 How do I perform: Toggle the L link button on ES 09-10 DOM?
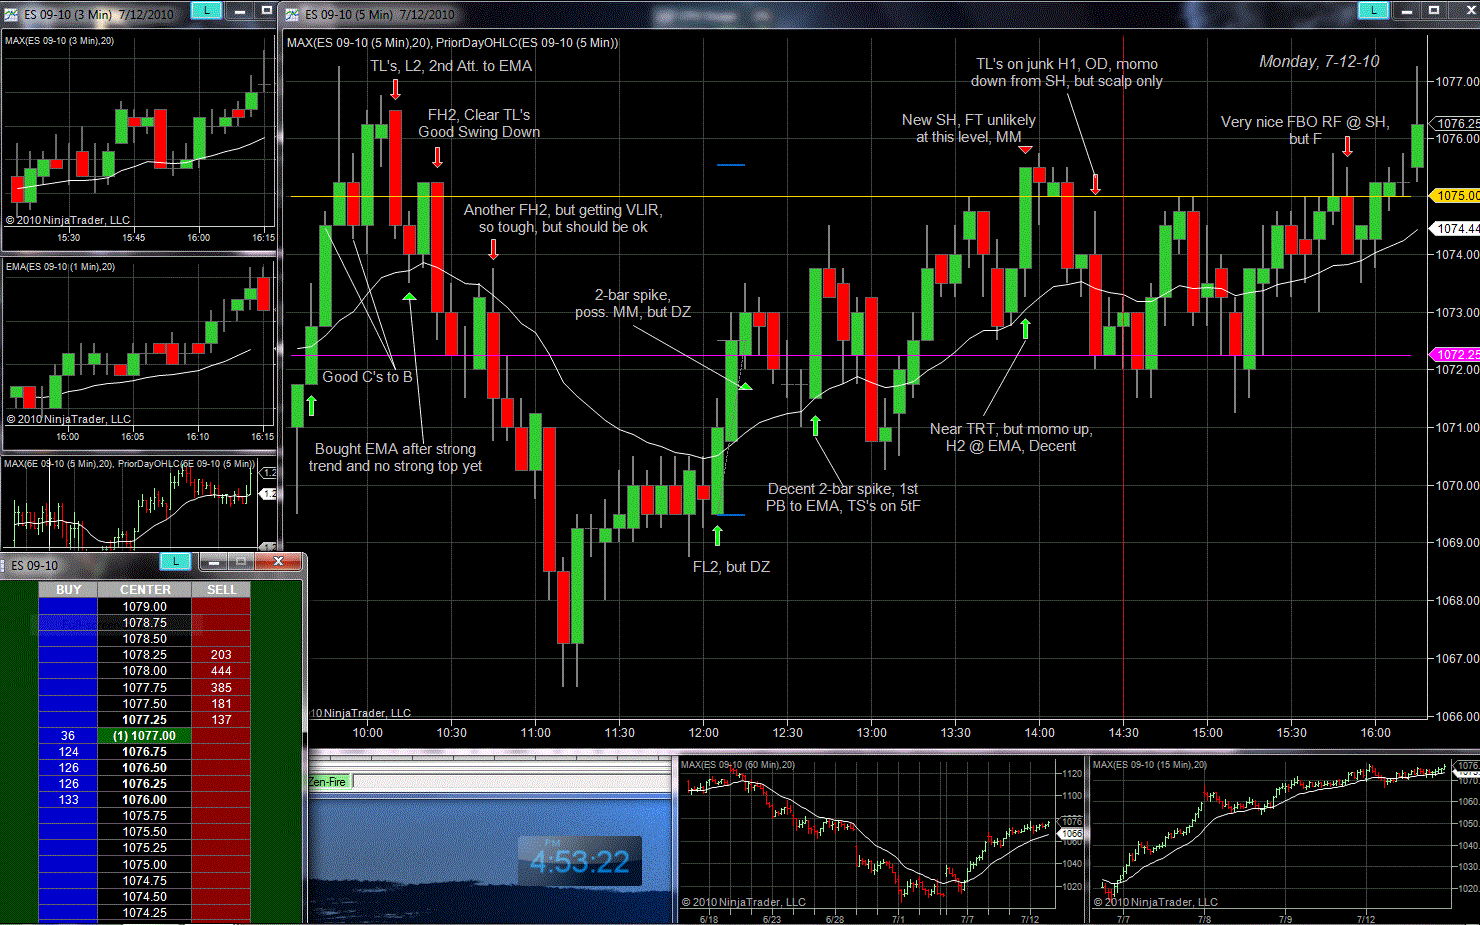coord(176,561)
